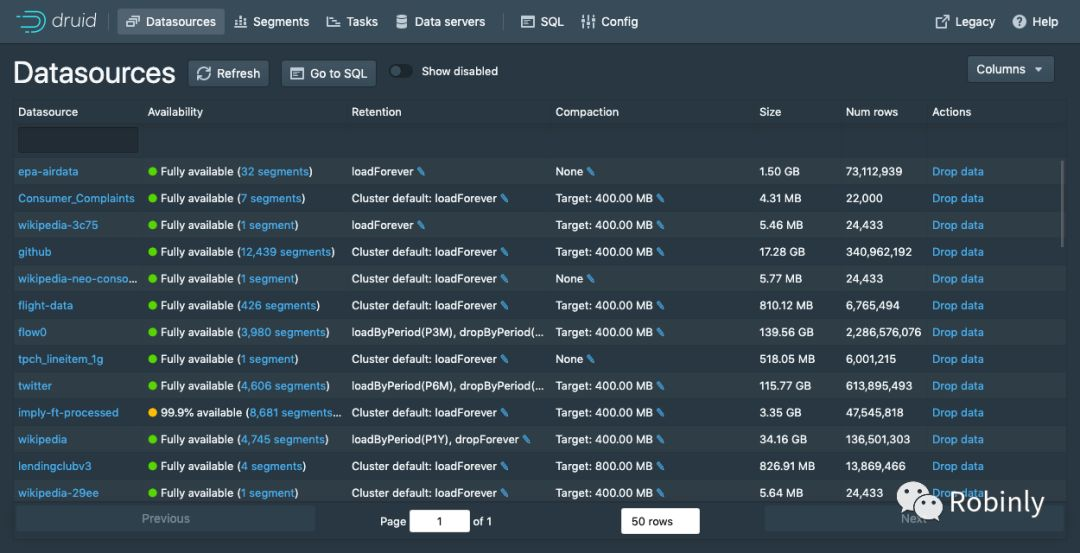Screen dimensions: 1080x553
Task: Open the Config menu
Action: (610, 22)
